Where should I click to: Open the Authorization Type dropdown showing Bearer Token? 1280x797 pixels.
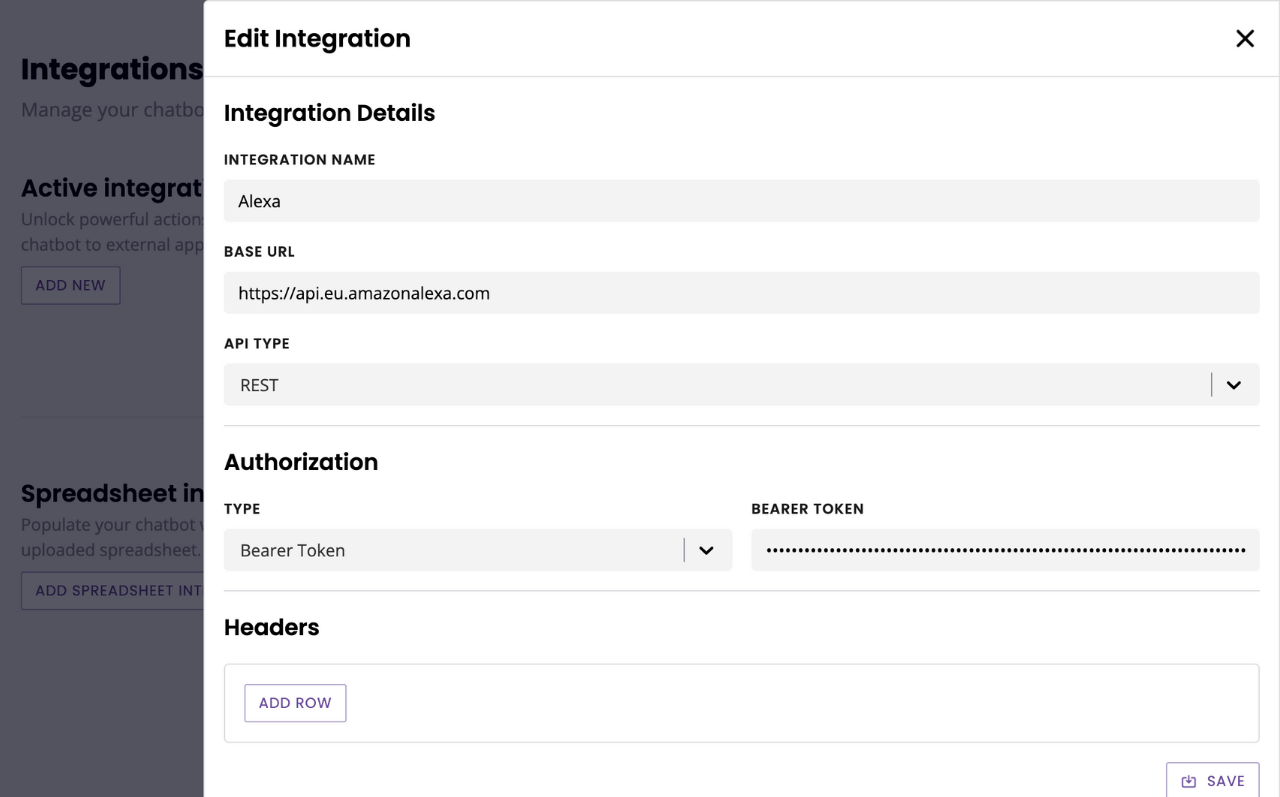pyautogui.click(x=478, y=550)
